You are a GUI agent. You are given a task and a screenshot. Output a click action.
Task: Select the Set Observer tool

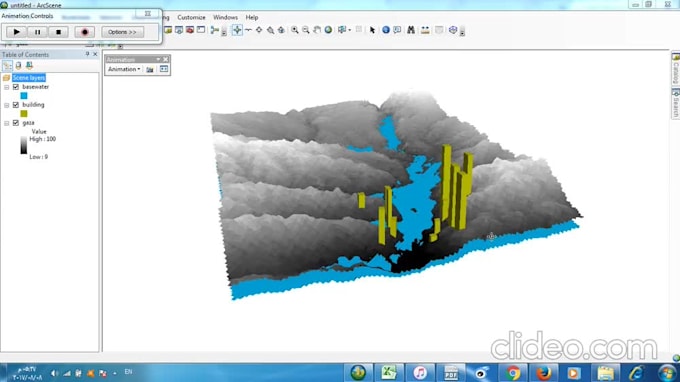[x=281, y=30]
